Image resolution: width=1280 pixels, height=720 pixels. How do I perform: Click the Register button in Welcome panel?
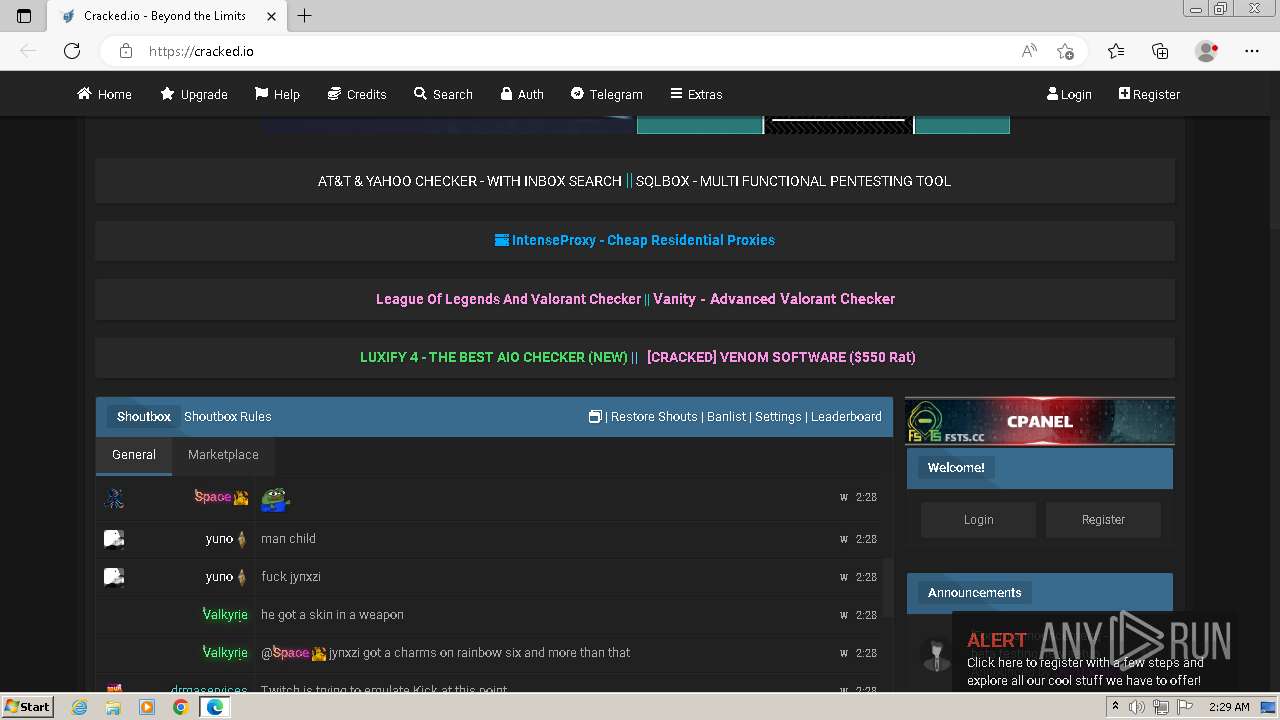pyautogui.click(x=1103, y=519)
